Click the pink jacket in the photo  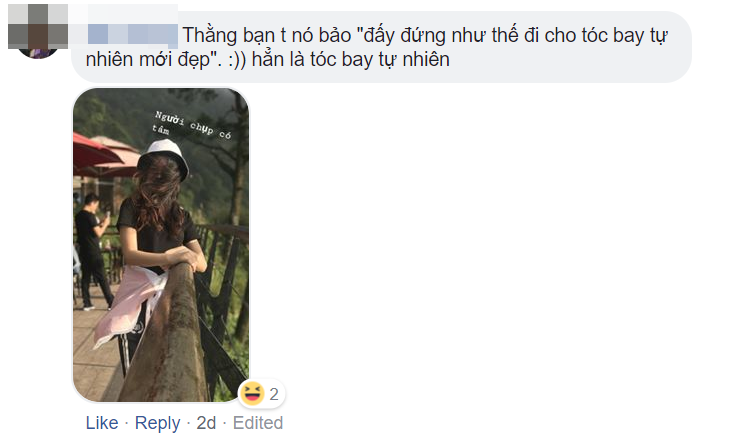click(130, 305)
